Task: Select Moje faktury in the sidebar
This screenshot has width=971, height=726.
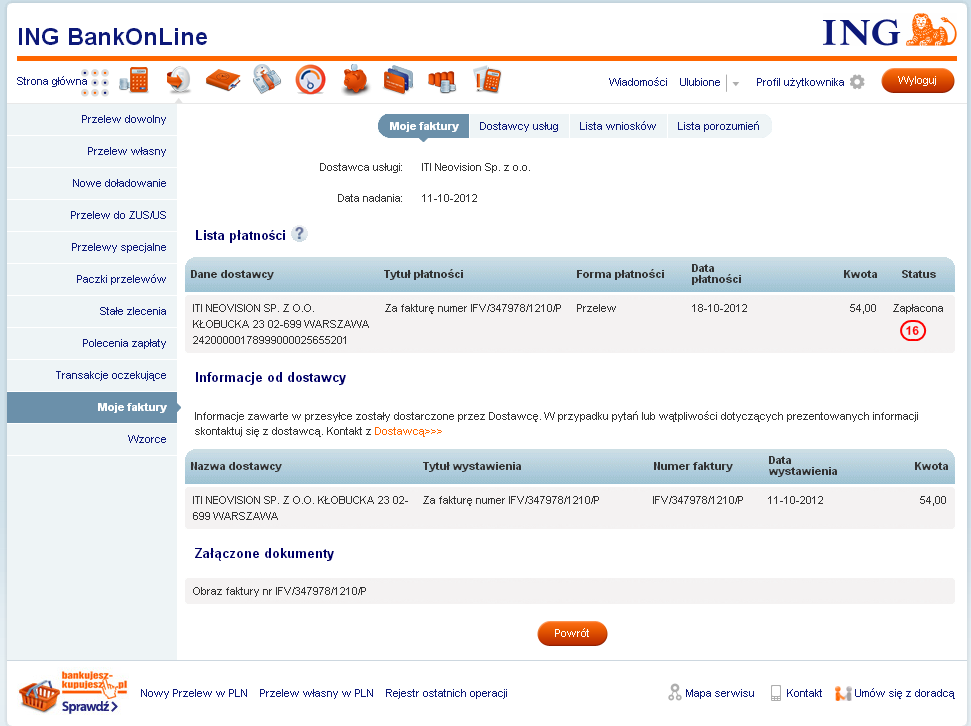Action: coord(92,407)
